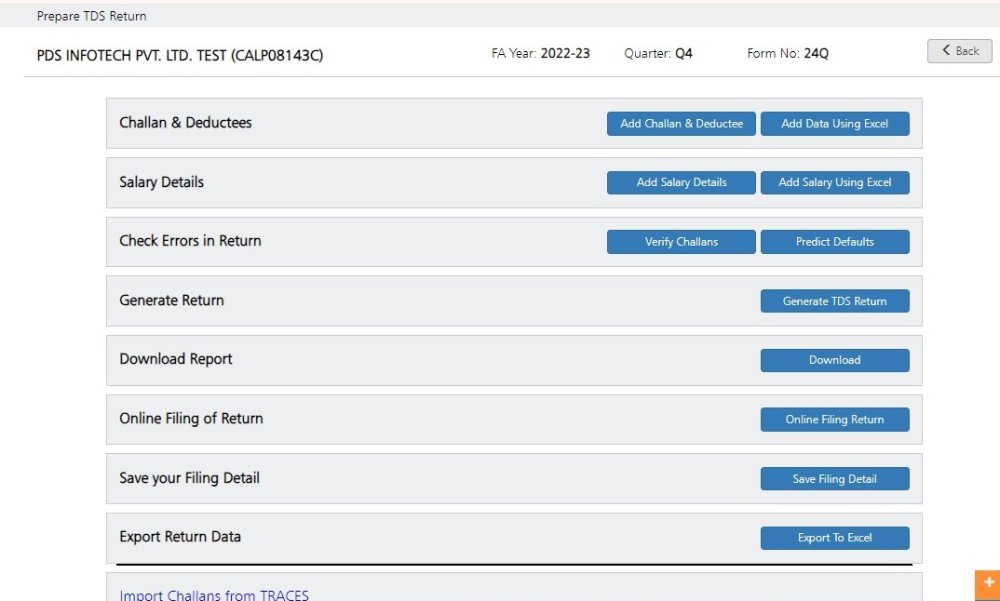Screen dimensions: 1000x601
Task: Open Import Challans from TRACES link
Action: point(213,593)
